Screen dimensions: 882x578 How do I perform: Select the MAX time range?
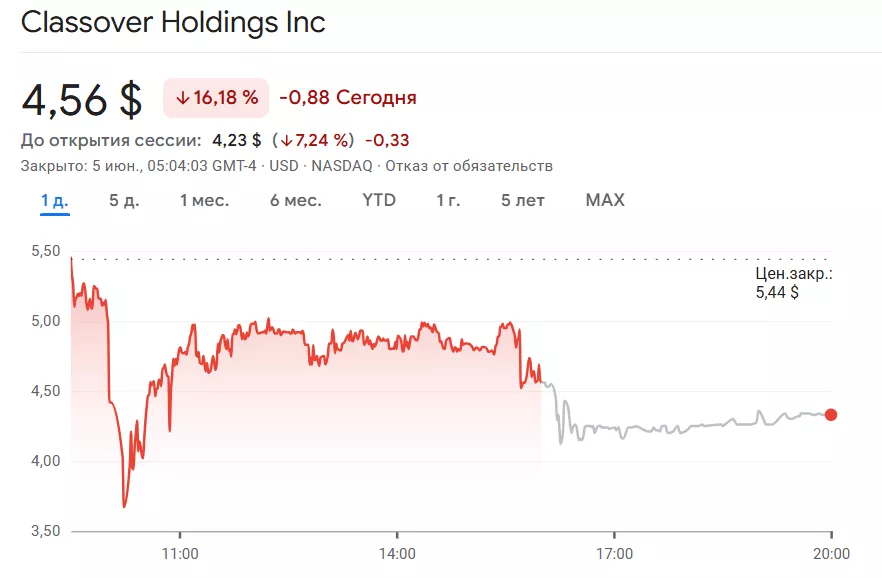[605, 200]
